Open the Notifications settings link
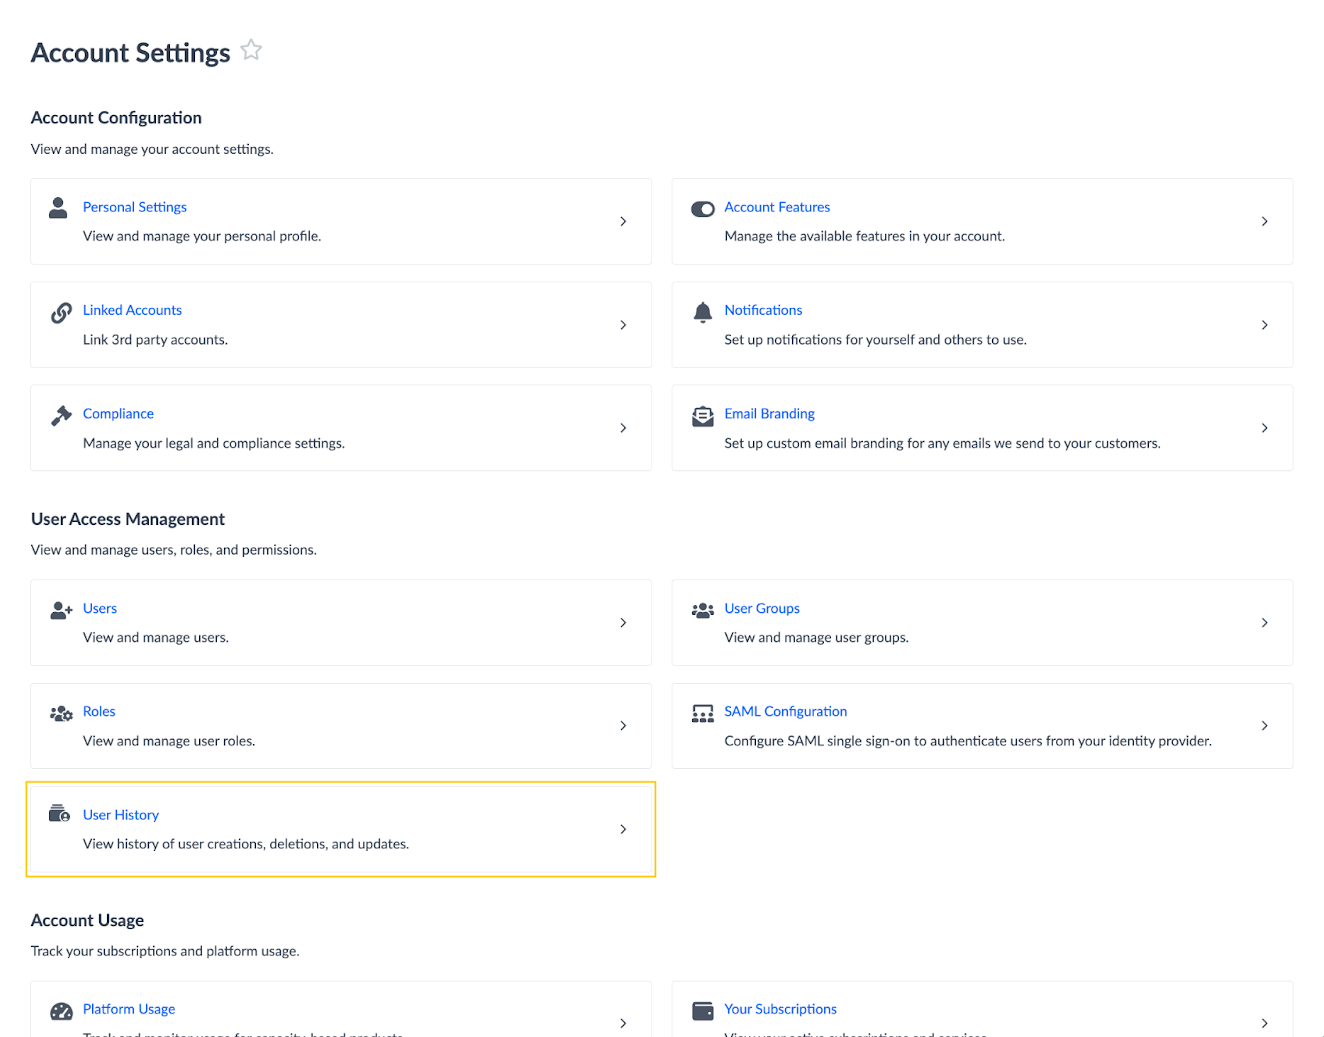Image resolution: width=1324 pixels, height=1037 pixels. [763, 310]
